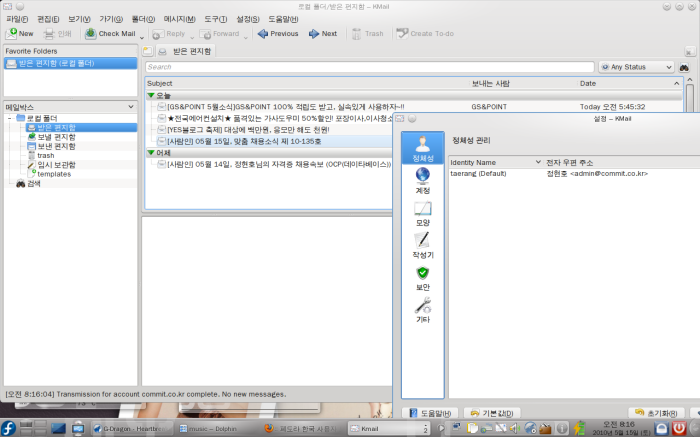The width and height of the screenshot is (700, 437).
Task: Open the Any Status filter dropdown
Action: tap(636, 67)
